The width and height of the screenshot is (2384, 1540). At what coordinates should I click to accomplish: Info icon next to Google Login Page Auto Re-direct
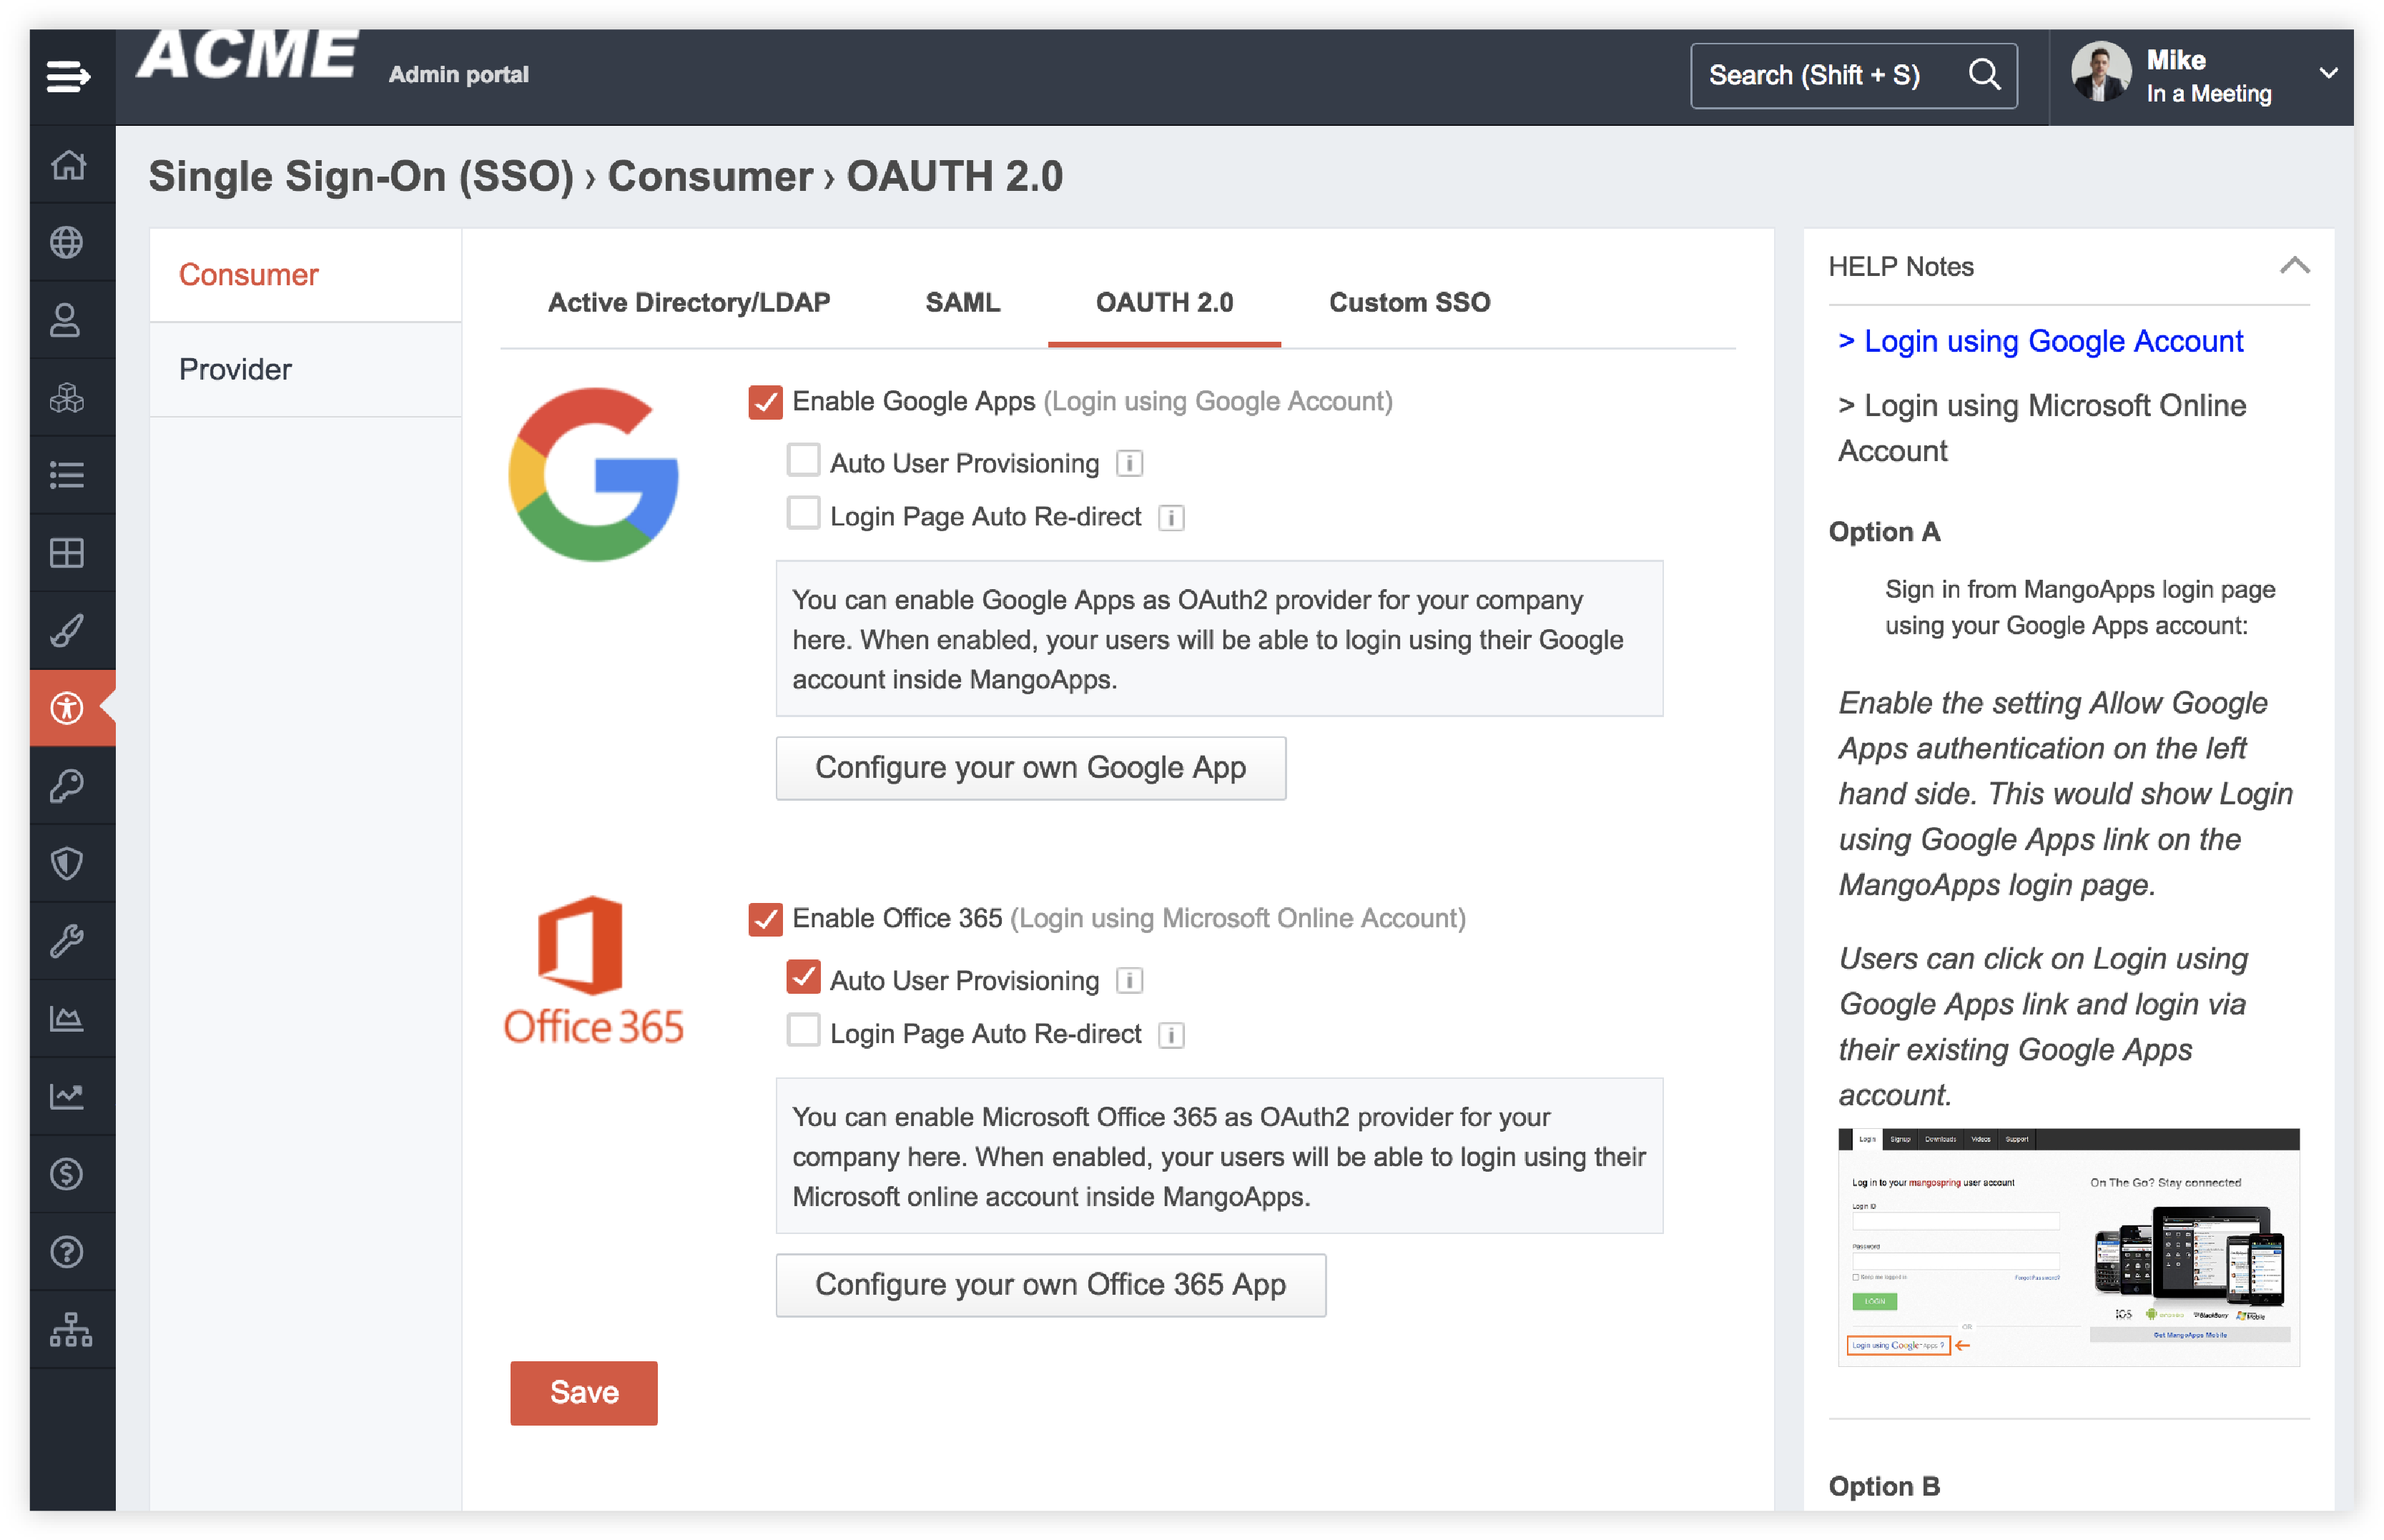pyautogui.click(x=1171, y=518)
